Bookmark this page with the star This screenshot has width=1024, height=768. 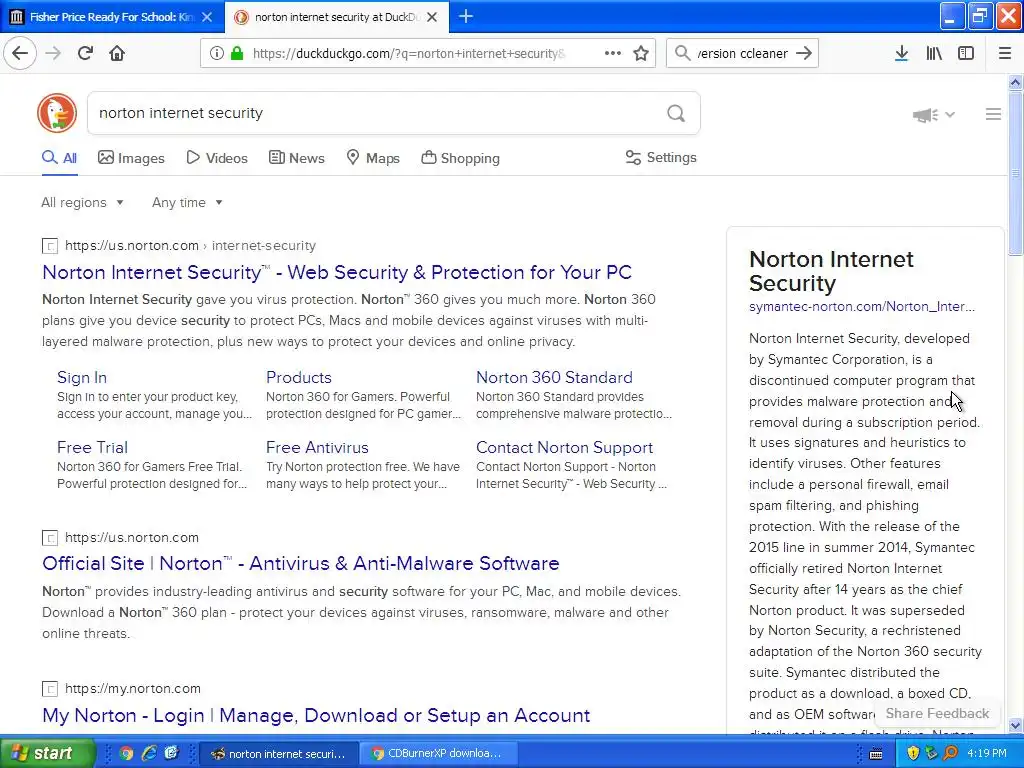pyautogui.click(x=641, y=53)
